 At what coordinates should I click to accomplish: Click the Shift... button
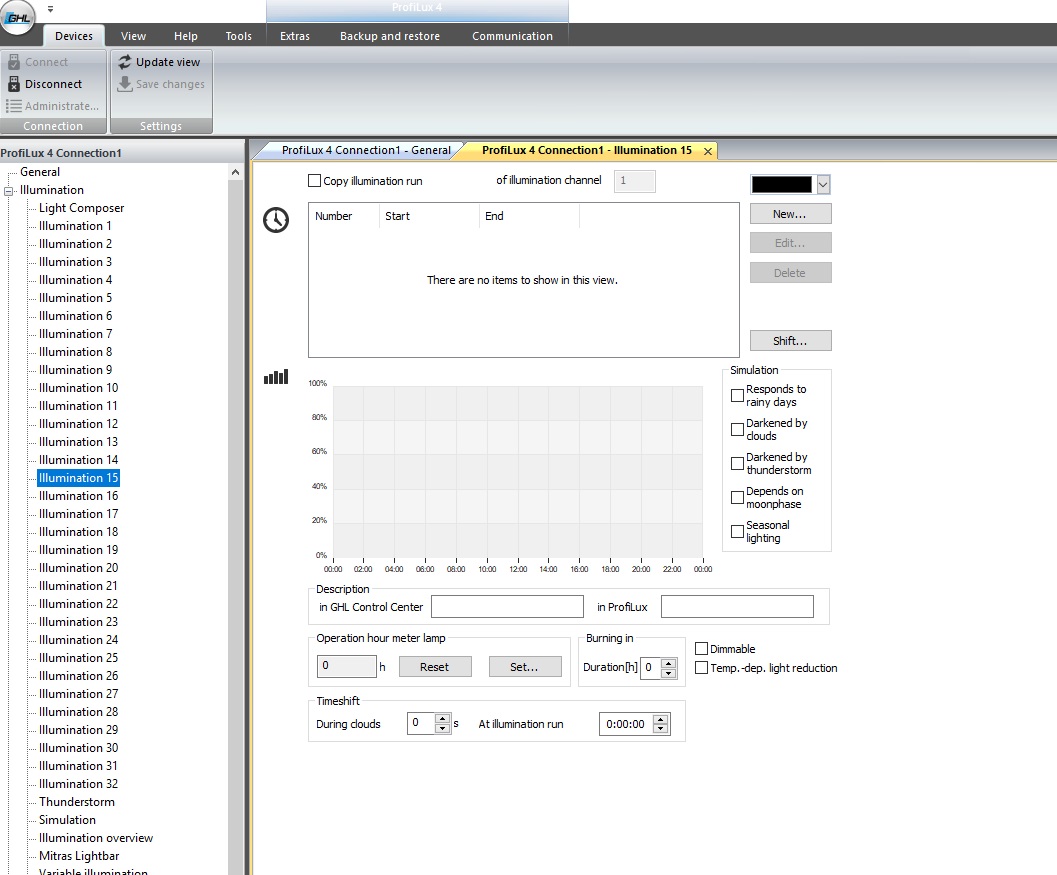tap(790, 340)
